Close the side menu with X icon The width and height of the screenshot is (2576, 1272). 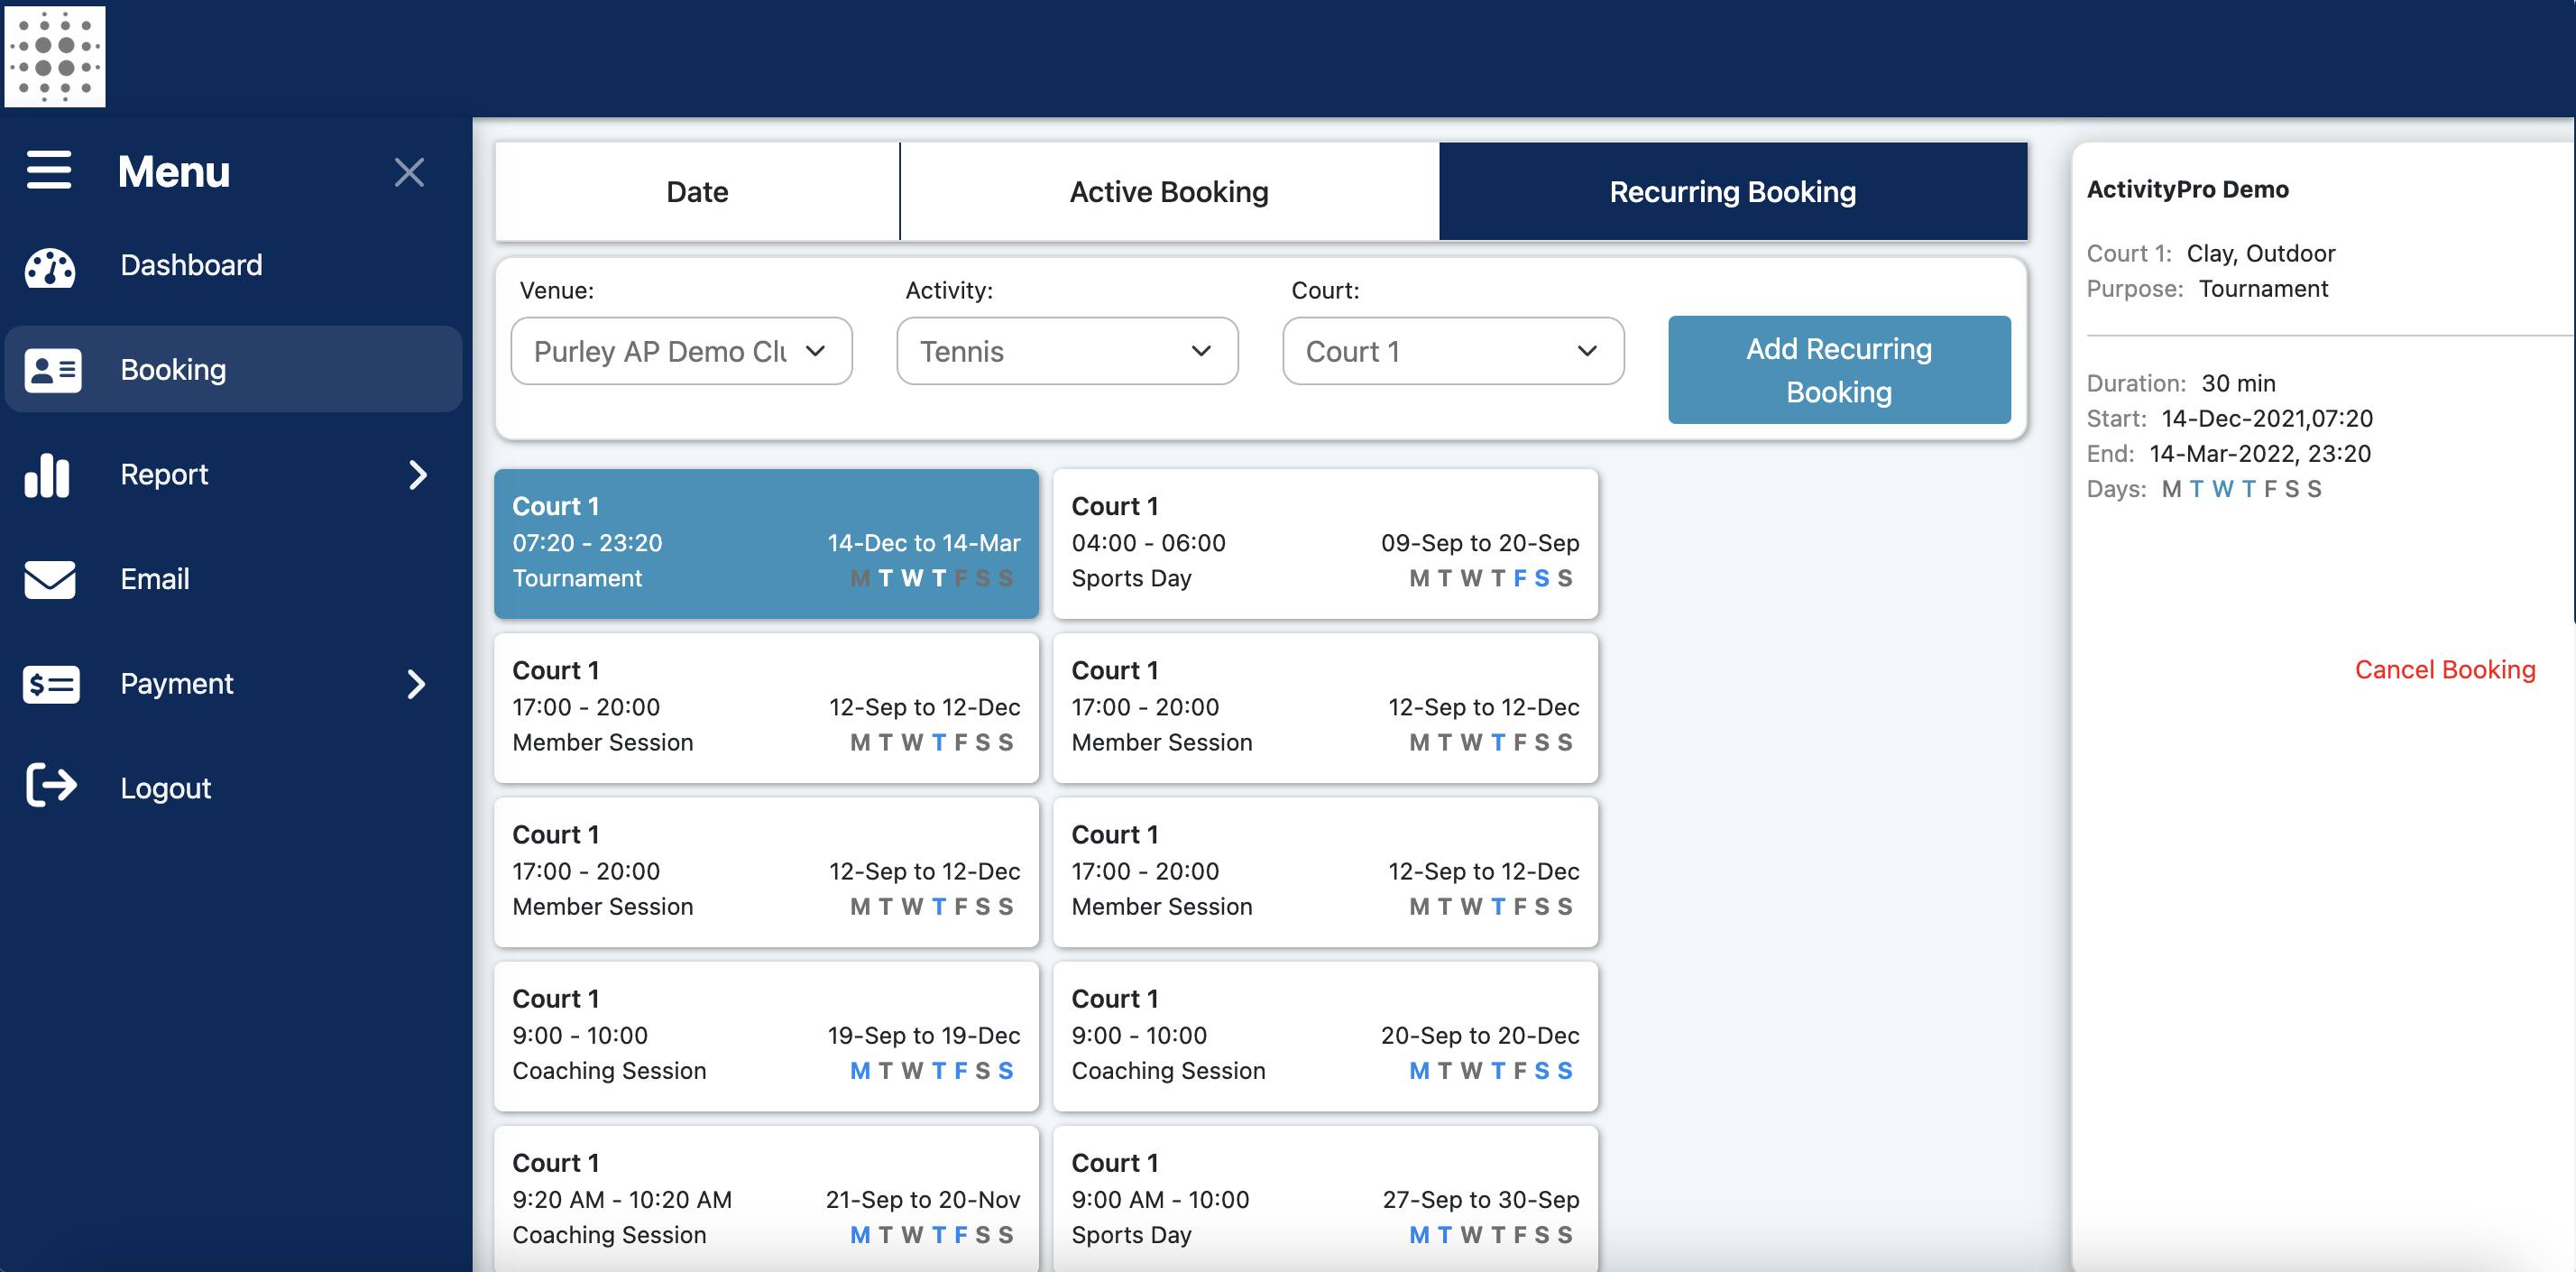tap(409, 172)
